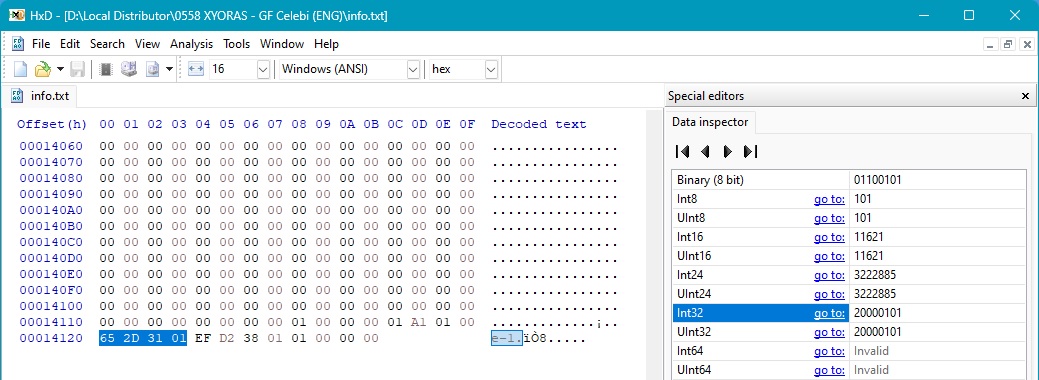Select the Int16 value 11621

pos(869,237)
